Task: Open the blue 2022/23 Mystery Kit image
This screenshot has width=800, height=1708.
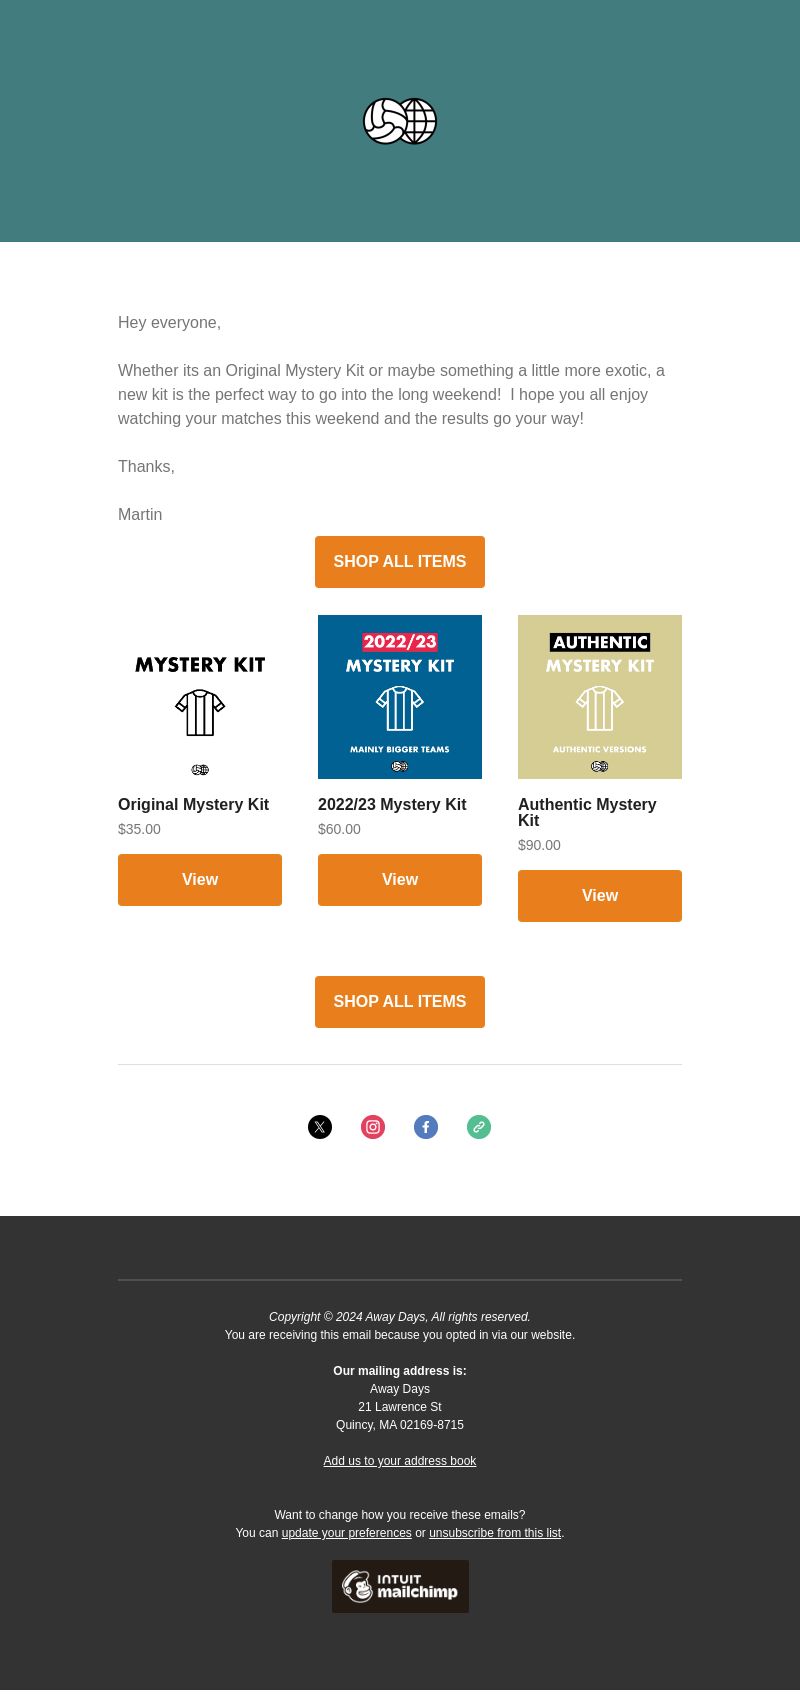Action: pyautogui.click(x=400, y=697)
